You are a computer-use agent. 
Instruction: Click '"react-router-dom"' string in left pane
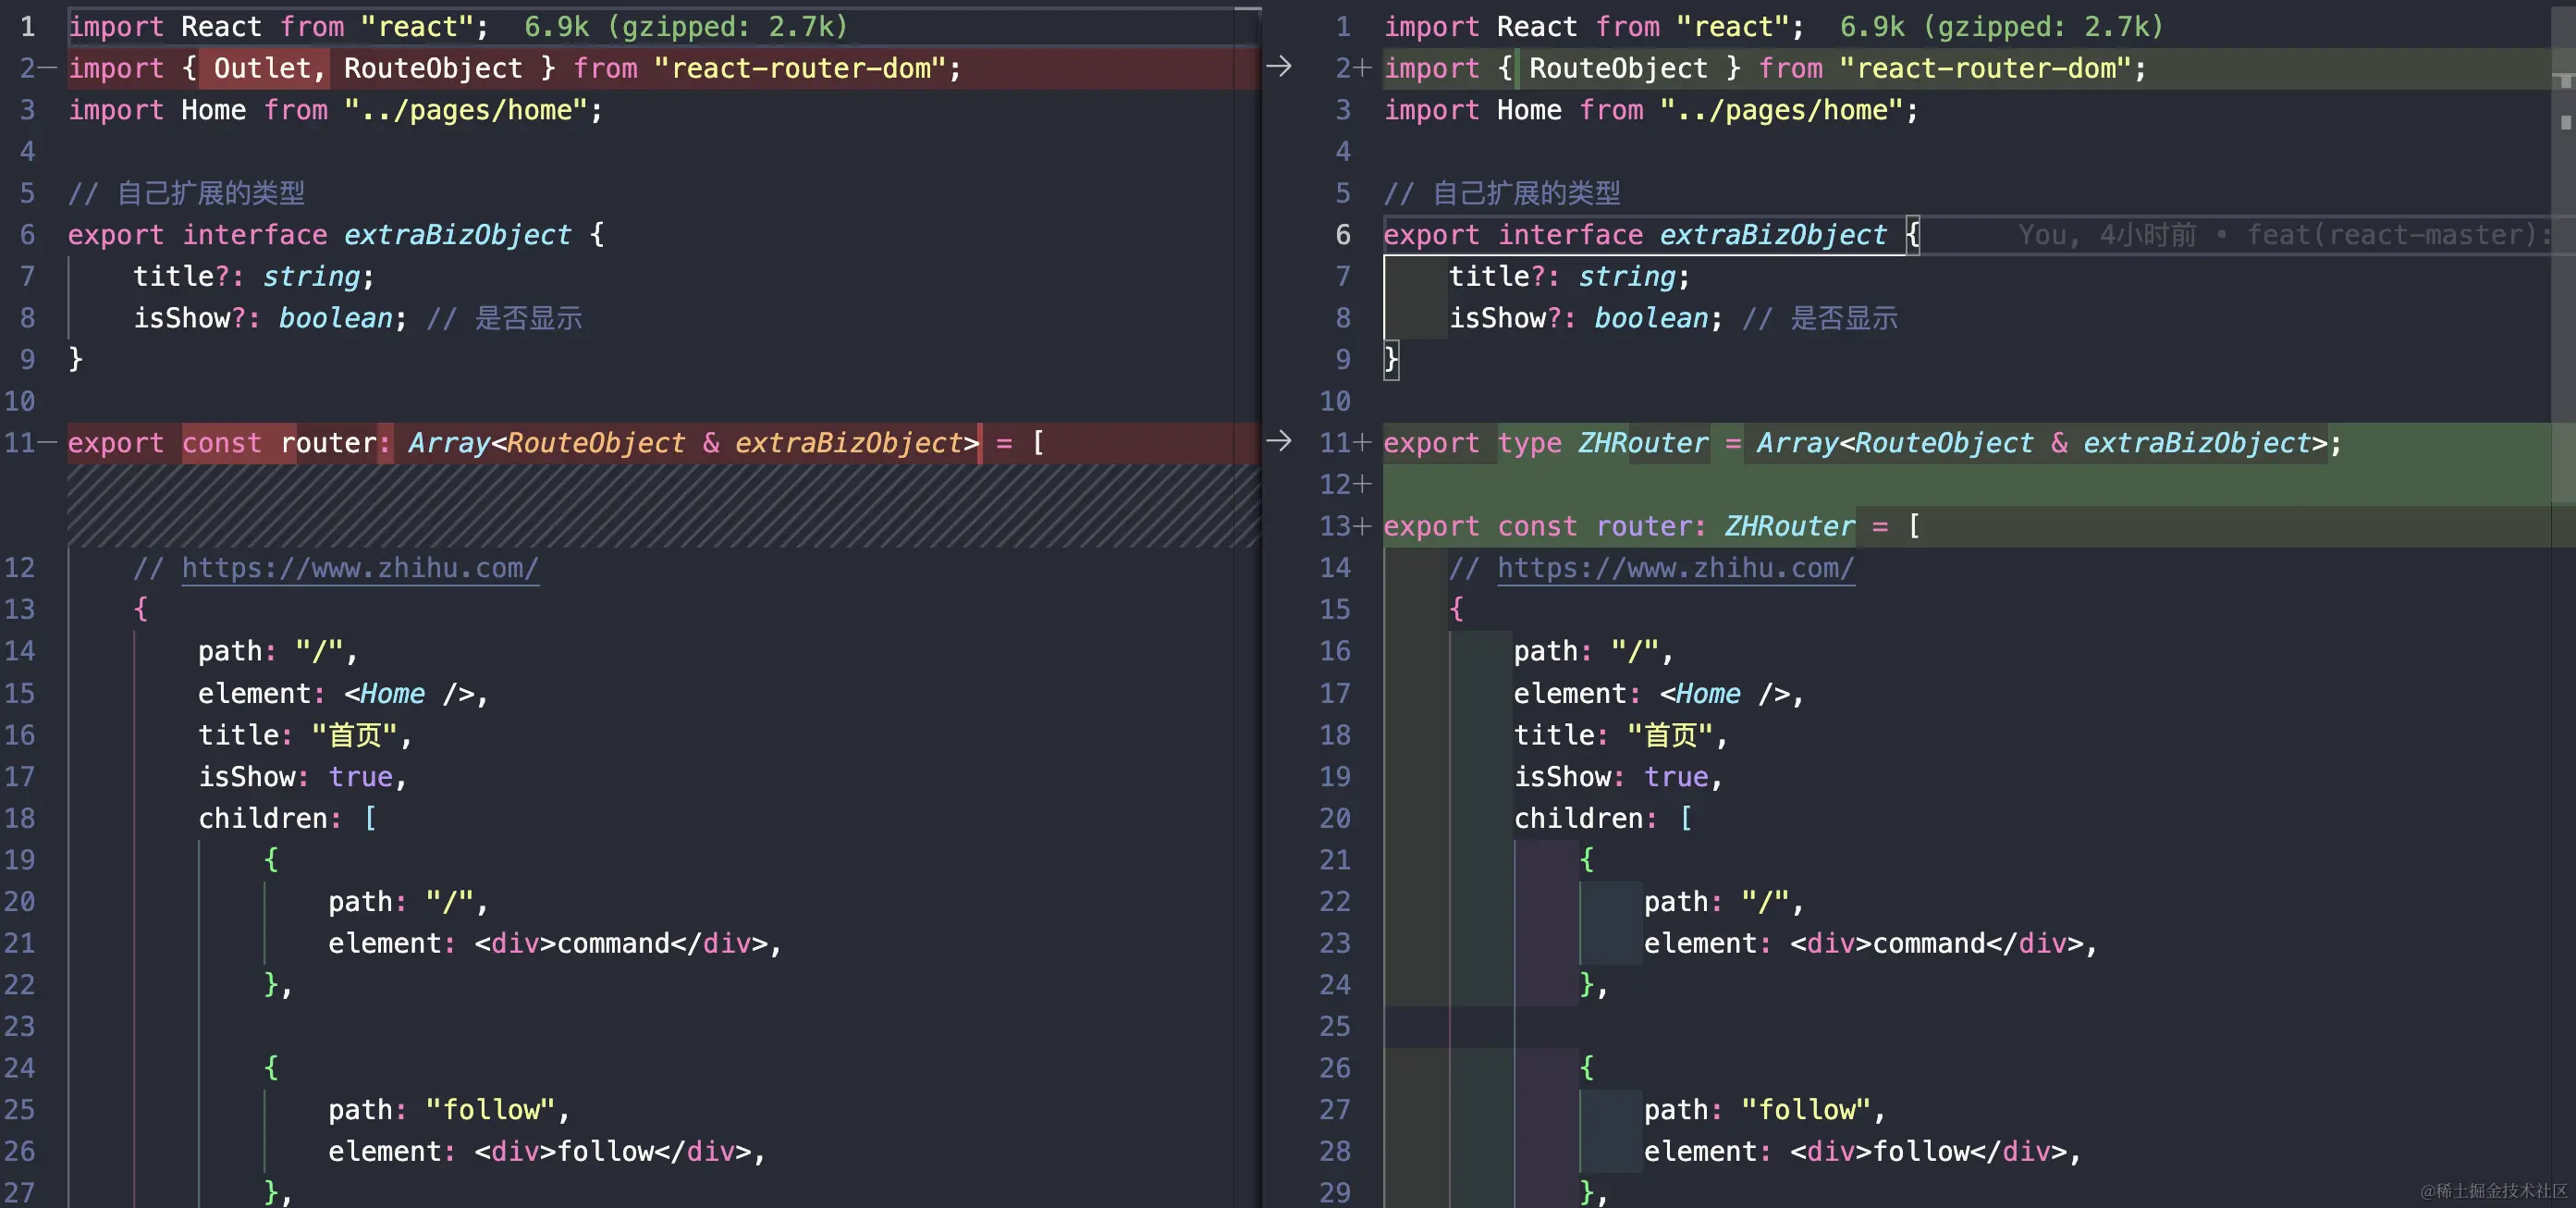pyautogui.click(x=799, y=68)
